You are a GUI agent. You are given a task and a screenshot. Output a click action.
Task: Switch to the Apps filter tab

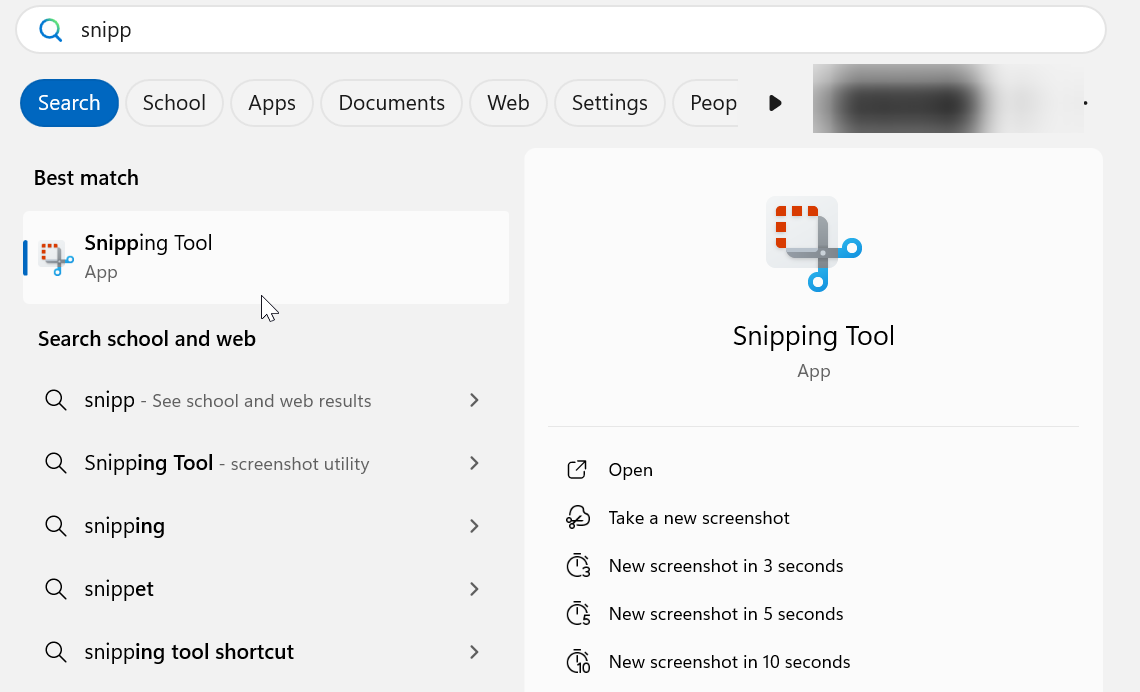pyautogui.click(x=272, y=103)
